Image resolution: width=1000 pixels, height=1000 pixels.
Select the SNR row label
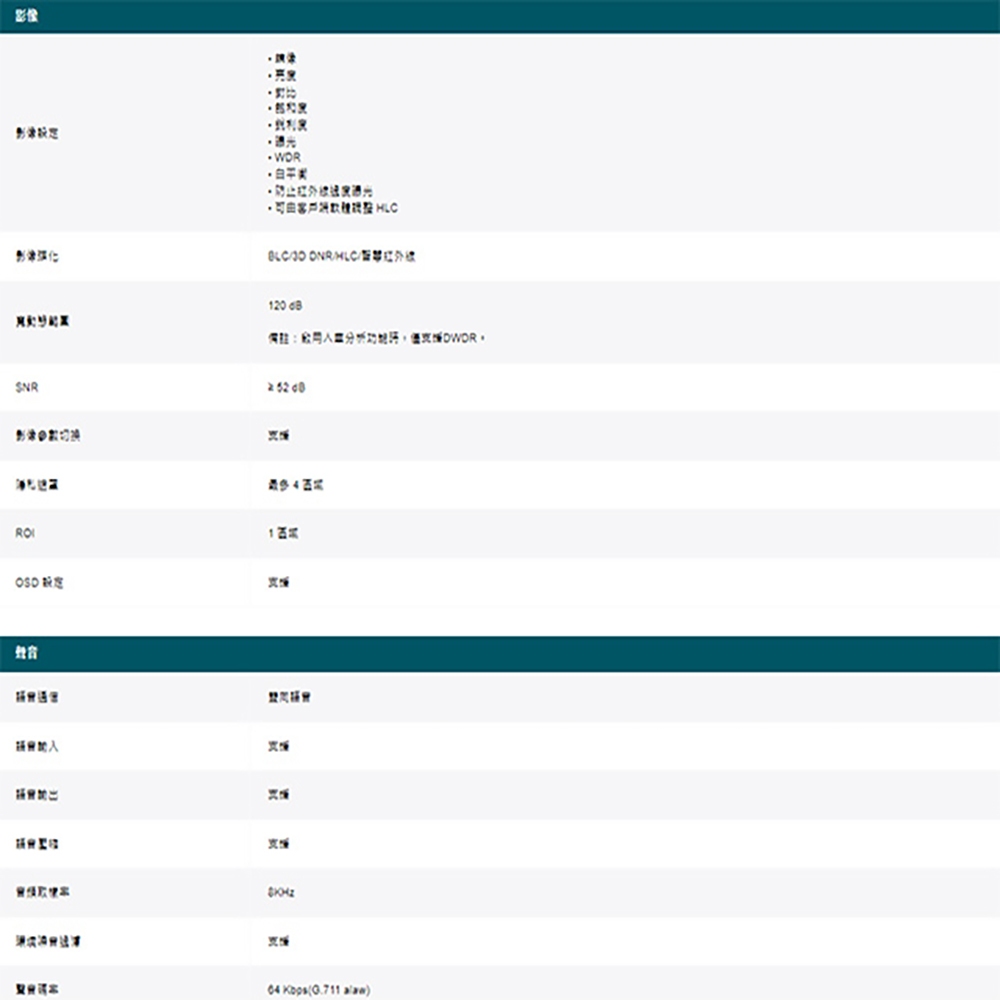[x=26, y=387]
